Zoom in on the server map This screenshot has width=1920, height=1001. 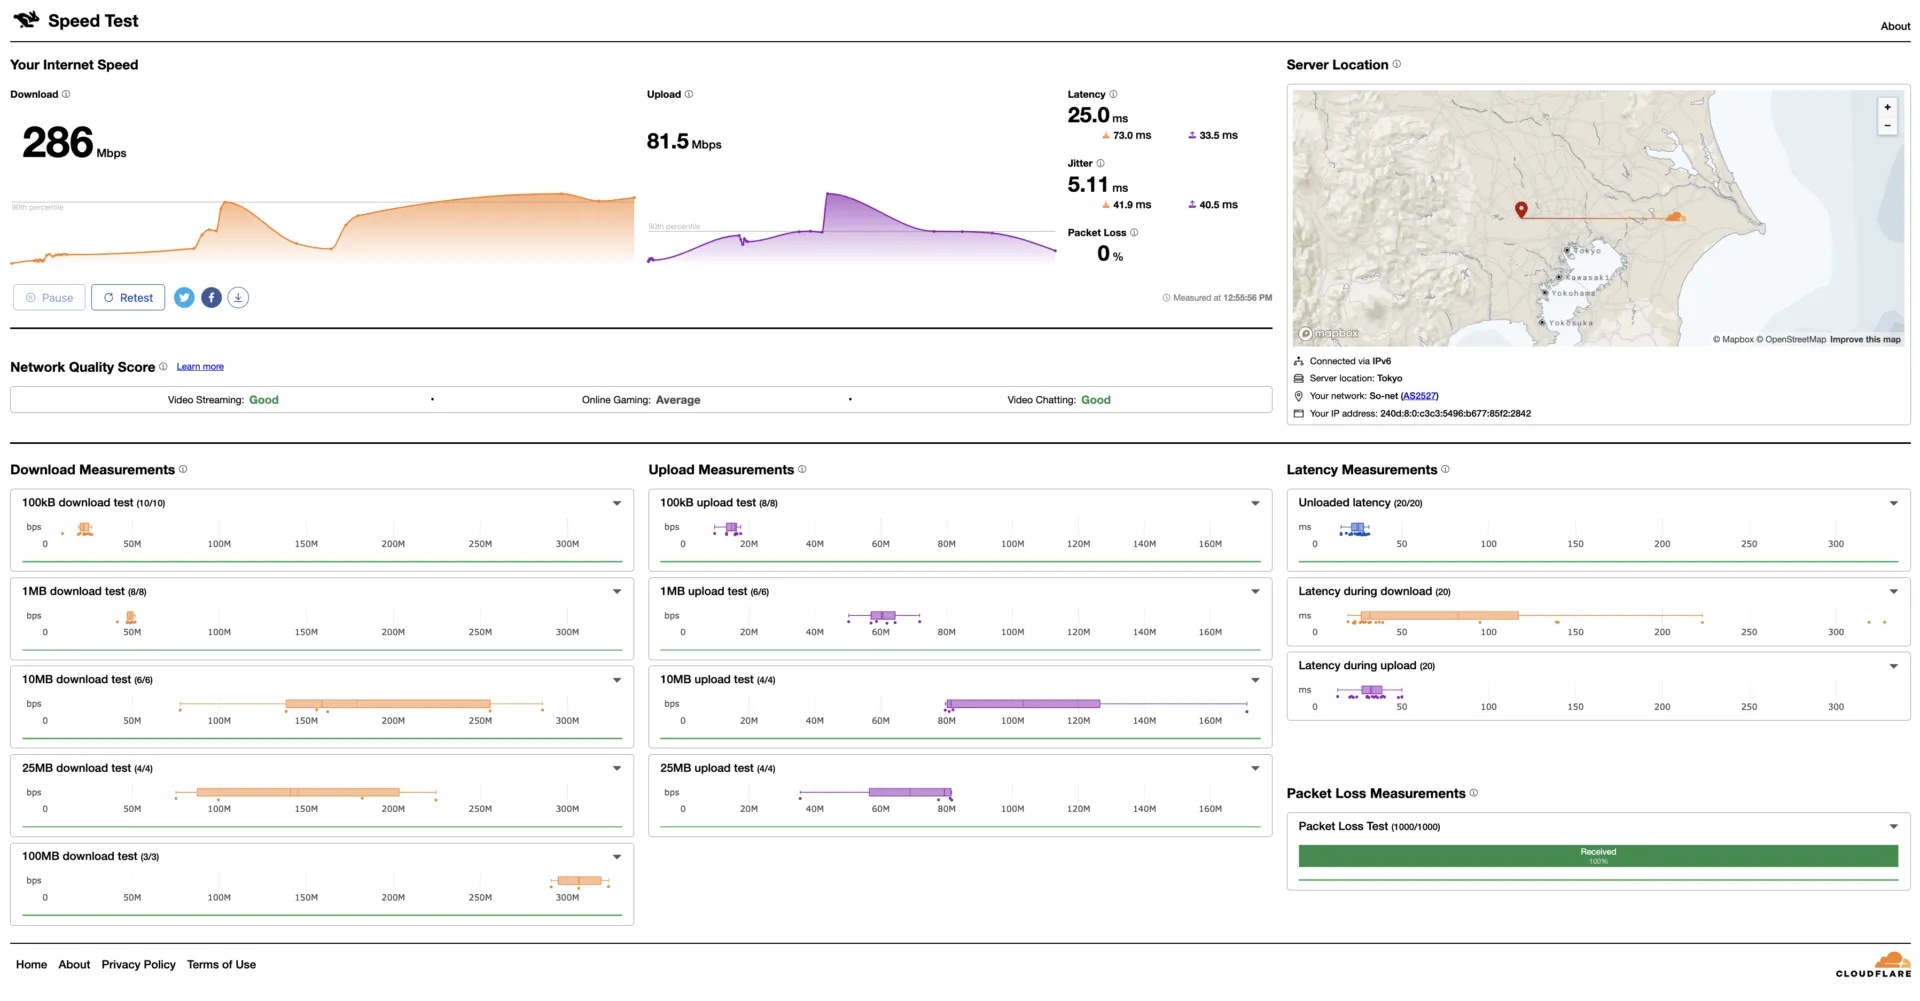click(1887, 107)
